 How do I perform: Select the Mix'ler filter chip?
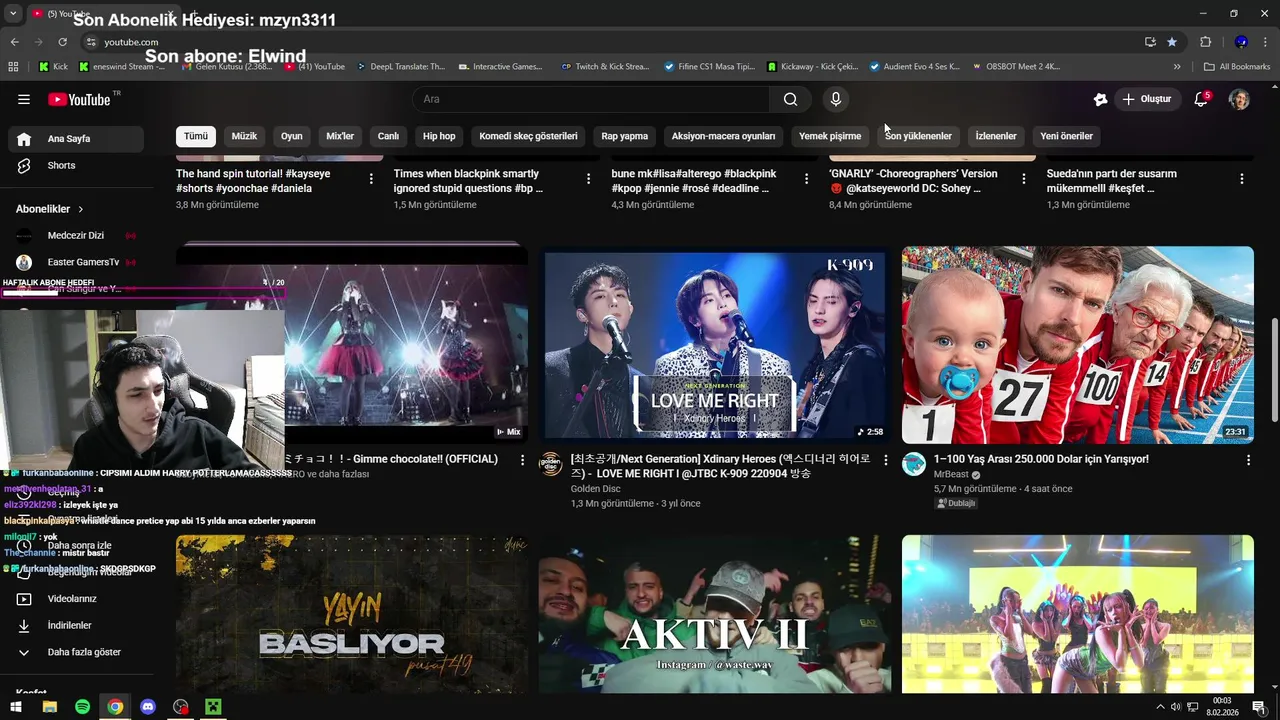click(x=340, y=136)
